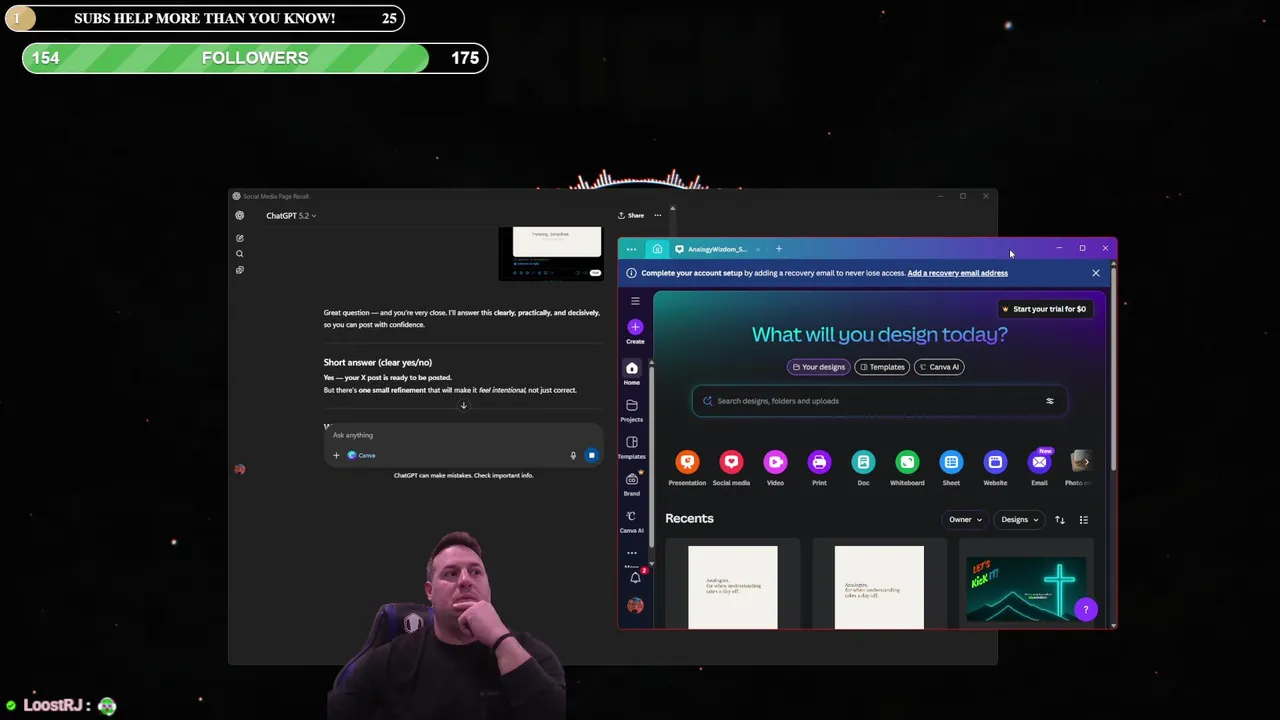Viewport: 1280px width, 720px height.
Task: Open the library icon in ChatGPT sidebar
Action: click(x=240, y=270)
